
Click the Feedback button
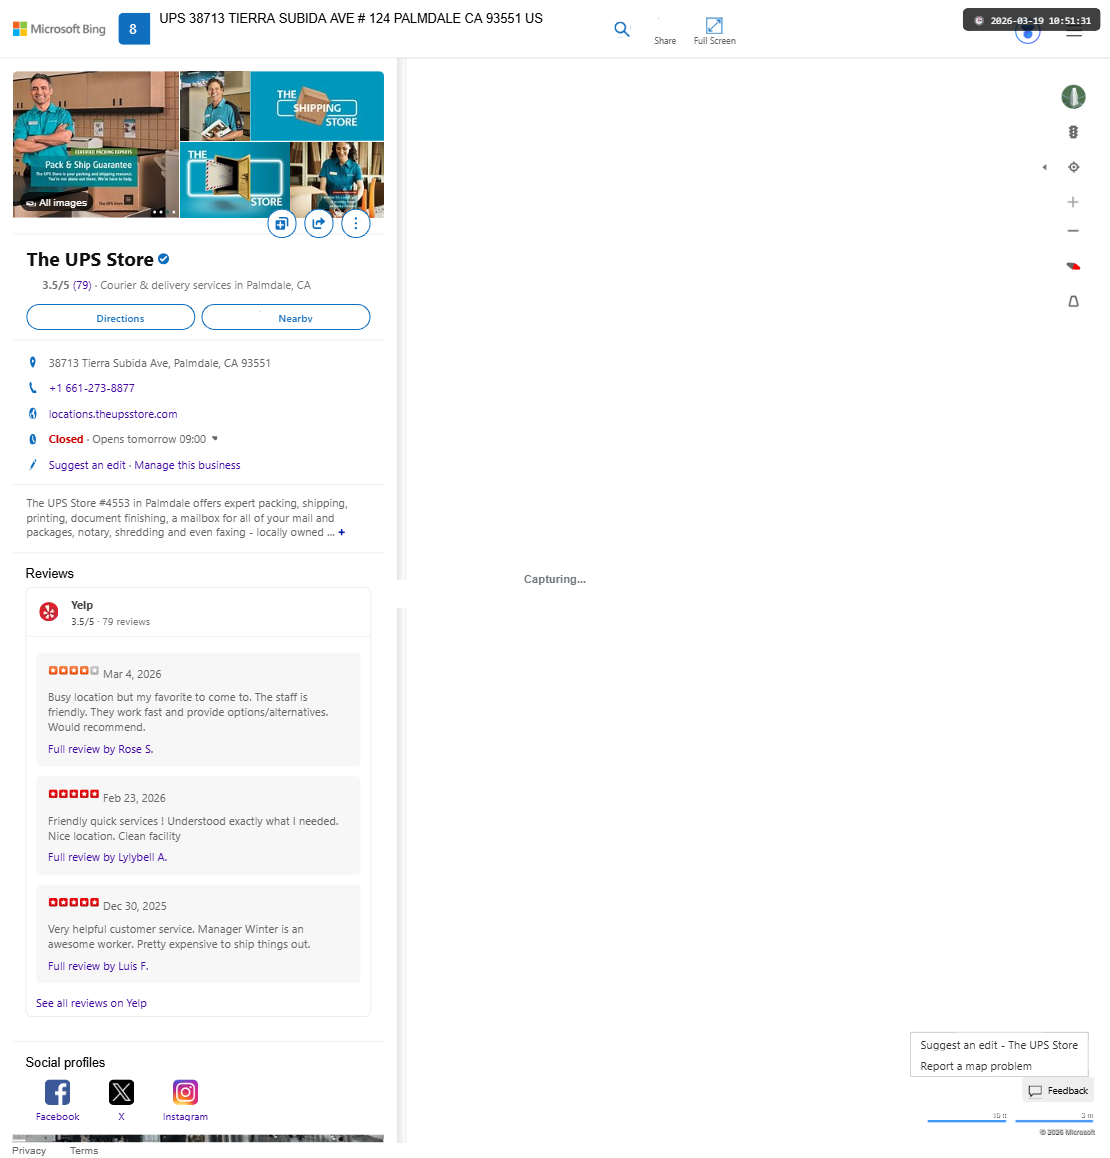[x=1058, y=1091]
